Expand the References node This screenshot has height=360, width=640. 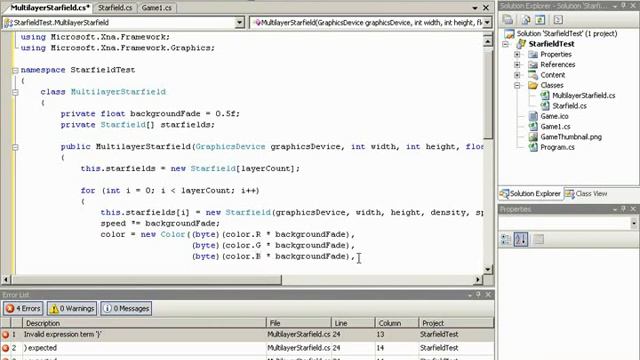517,64
